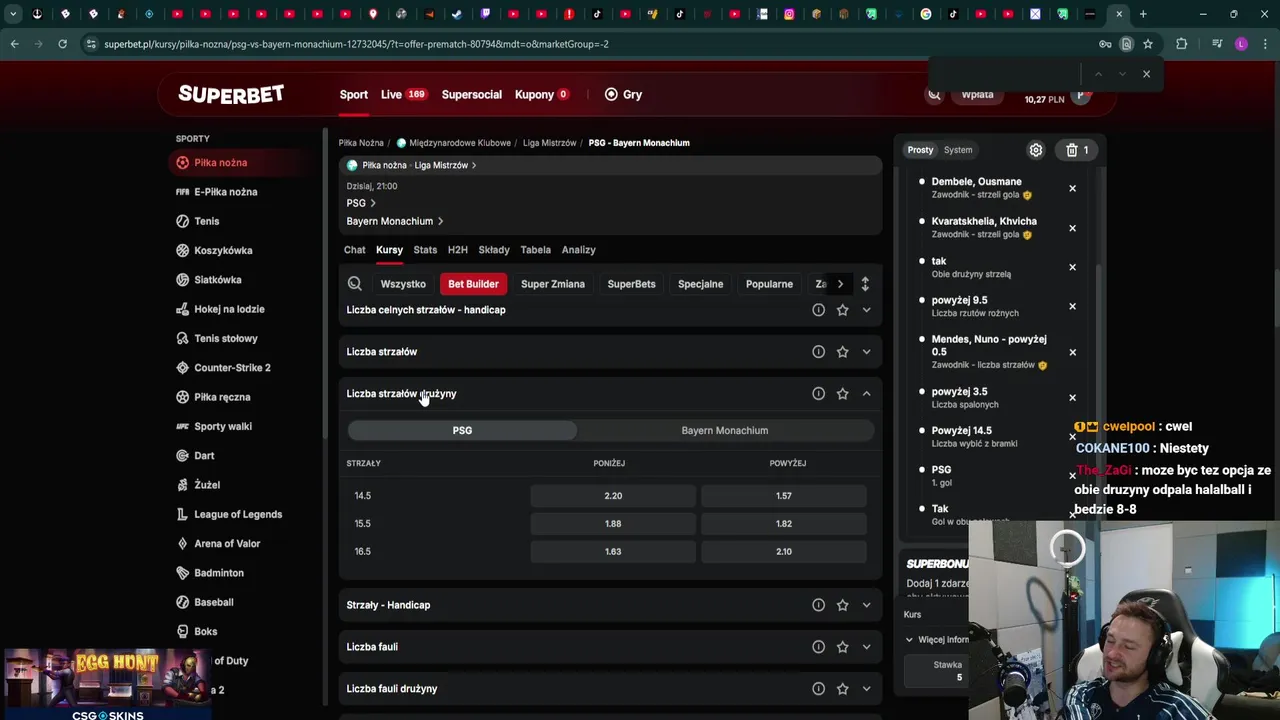Switch to the Chat tab
Image resolution: width=1280 pixels, height=720 pixels.
point(354,250)
